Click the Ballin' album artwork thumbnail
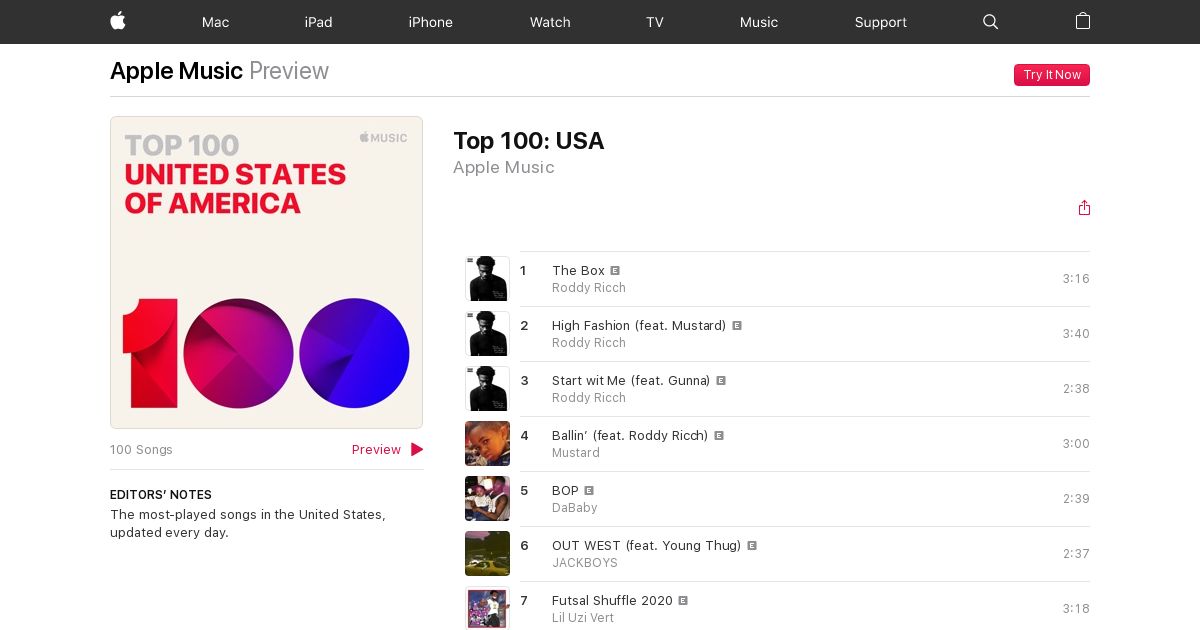Viewport: 1200px width, 630px height. click(x=487, y=444)
